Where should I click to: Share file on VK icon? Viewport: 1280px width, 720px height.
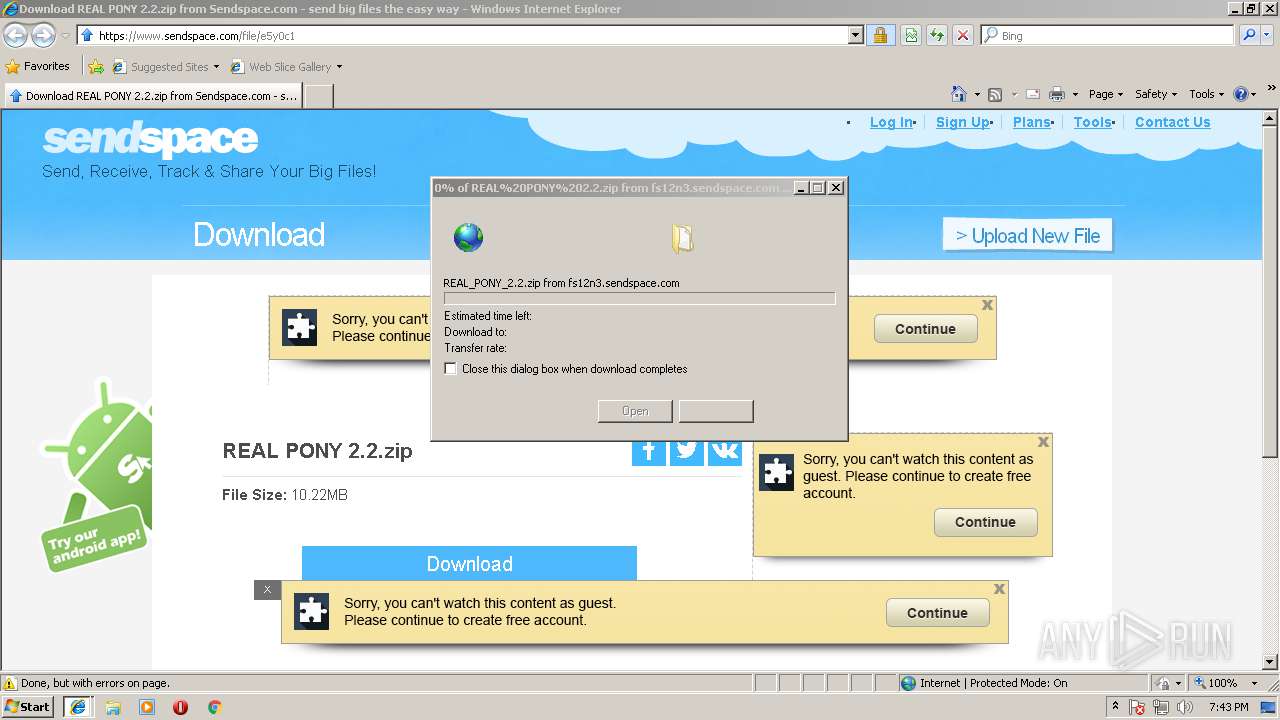tap(725, 452)
